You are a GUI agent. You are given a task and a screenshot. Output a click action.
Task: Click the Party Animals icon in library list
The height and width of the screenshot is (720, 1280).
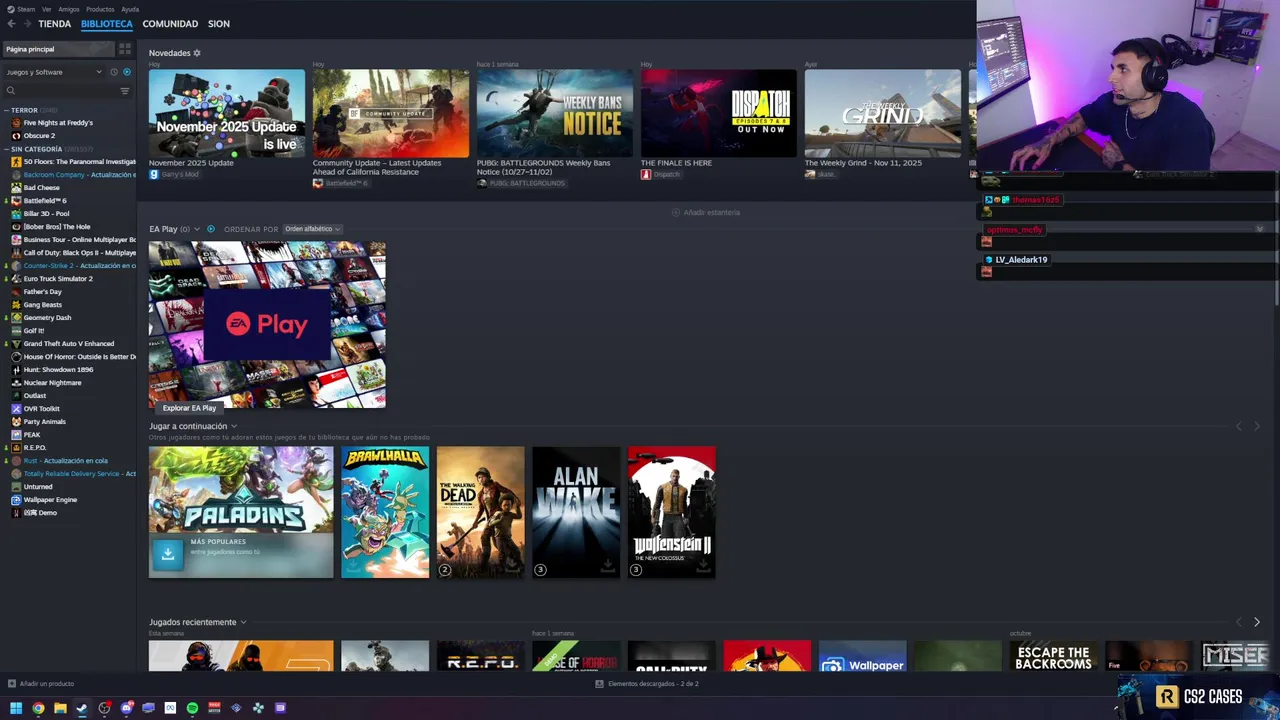click(x=16, y=422)
